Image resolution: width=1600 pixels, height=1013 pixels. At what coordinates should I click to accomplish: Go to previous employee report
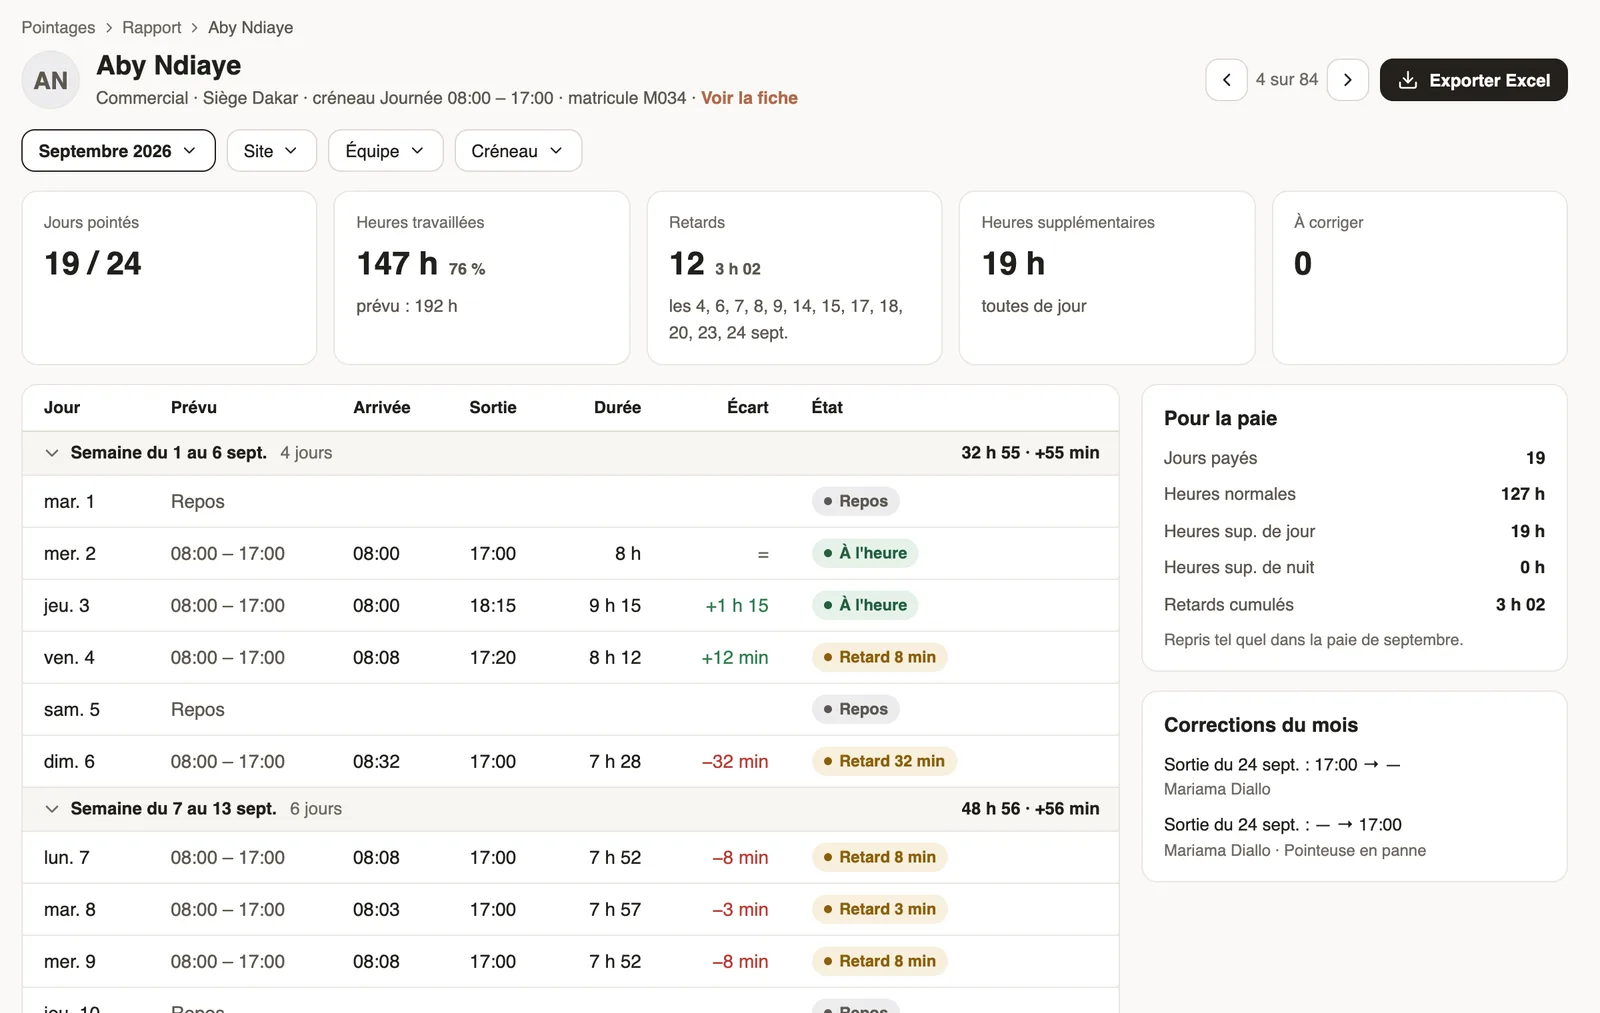(x=1226, y=80)
